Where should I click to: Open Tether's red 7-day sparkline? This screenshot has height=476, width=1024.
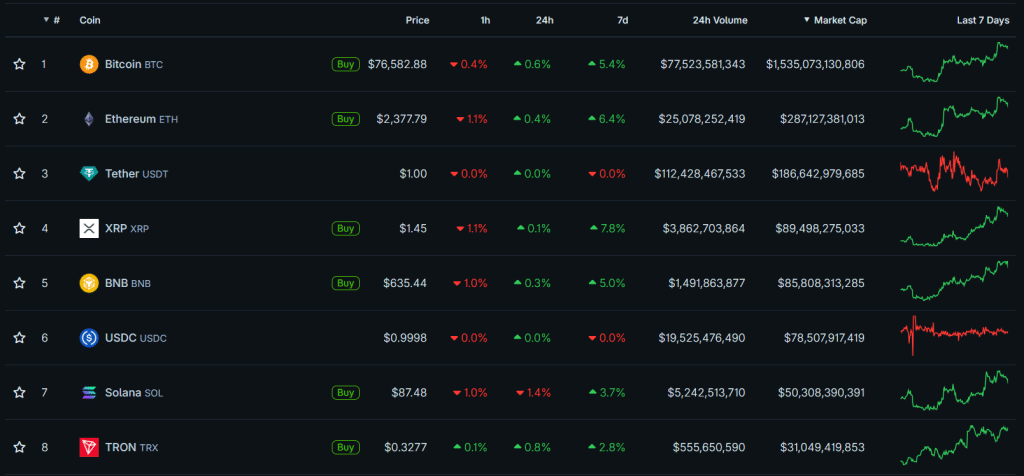pos(953,172)
